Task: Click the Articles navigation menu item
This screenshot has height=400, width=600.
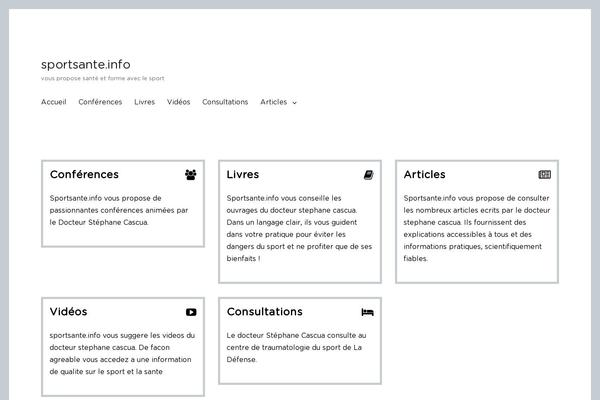Action: (x=274, y=102)
